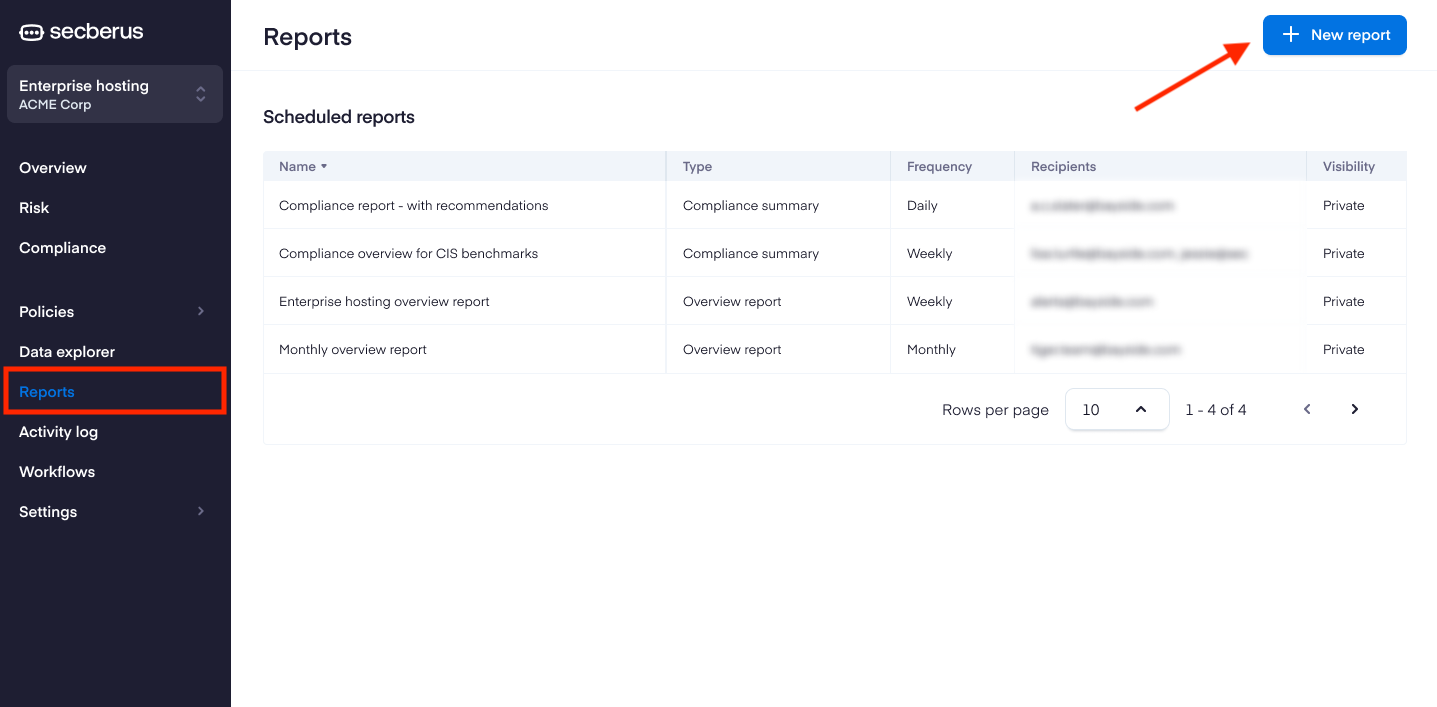This screenshot has height=707, width=1437.
Task: Click the Recipients column header
Action: pos(1063,167)
